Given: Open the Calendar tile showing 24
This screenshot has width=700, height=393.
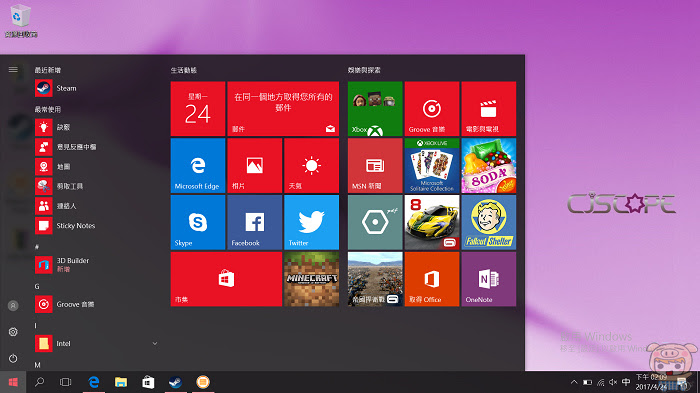Looking at the screenshot, I should click(x=198, y=109).
